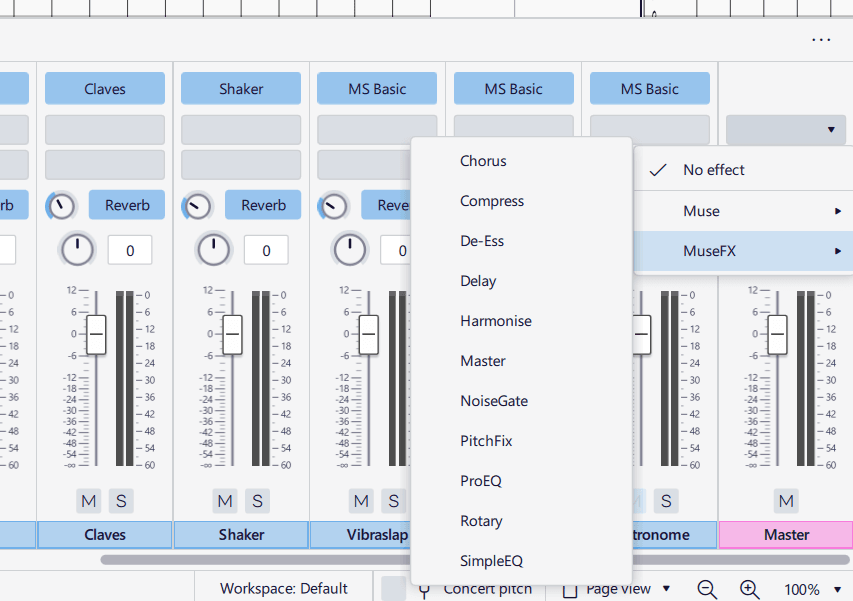This screenshot has width=853, height=601.
Task: Click Shaker pan value field
Action: click(266, 250)
